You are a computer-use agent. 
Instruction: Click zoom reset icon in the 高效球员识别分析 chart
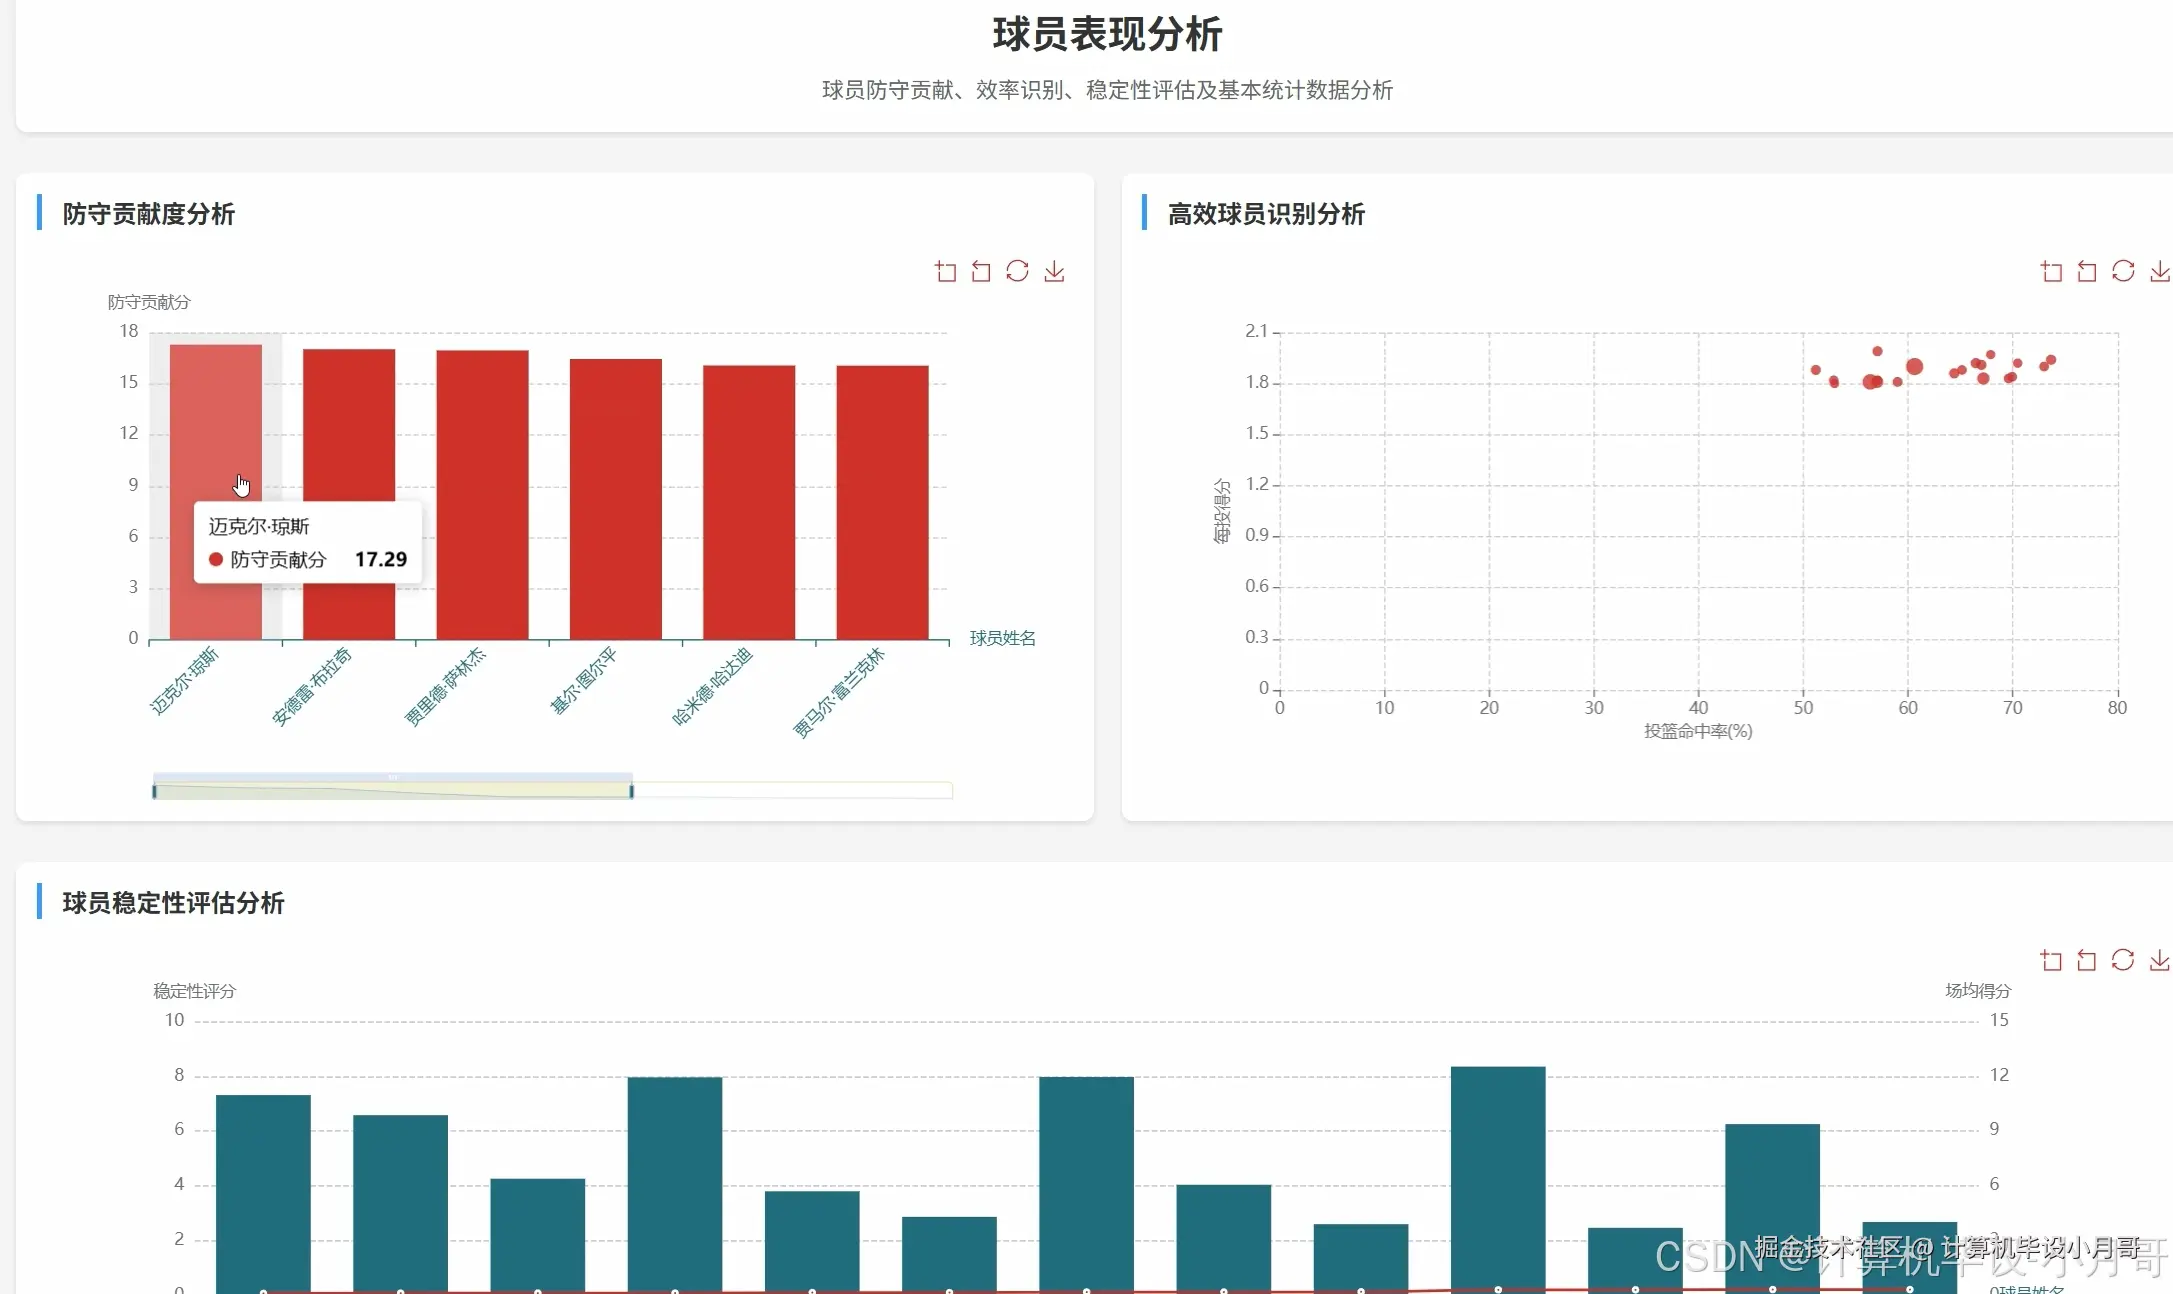(2087, 271)
